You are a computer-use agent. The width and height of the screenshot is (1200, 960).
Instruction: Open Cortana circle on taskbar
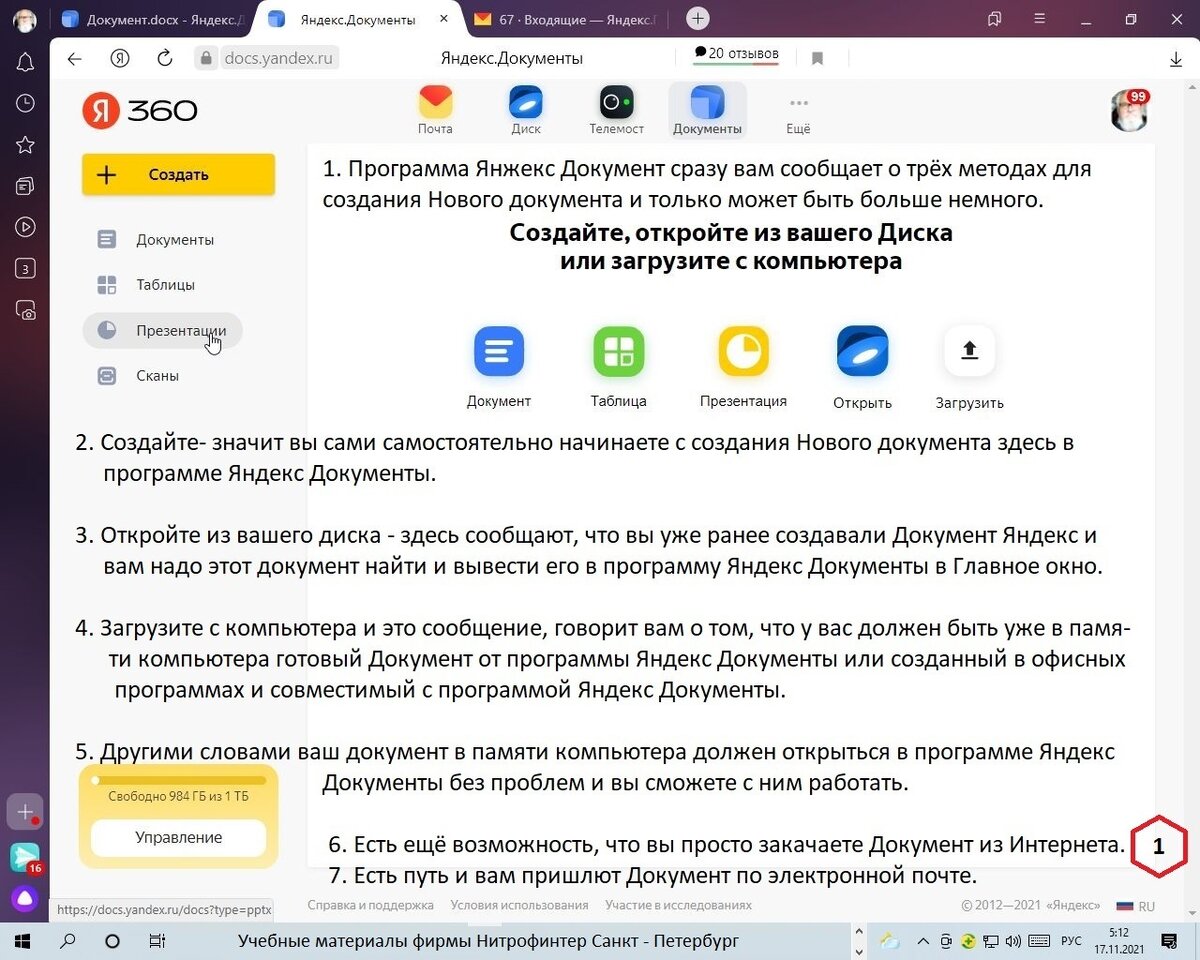(x=112, y=941)
